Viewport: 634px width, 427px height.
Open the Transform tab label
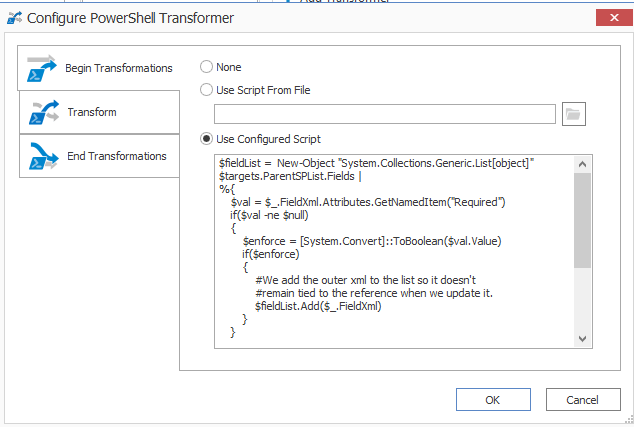[92, 112]
